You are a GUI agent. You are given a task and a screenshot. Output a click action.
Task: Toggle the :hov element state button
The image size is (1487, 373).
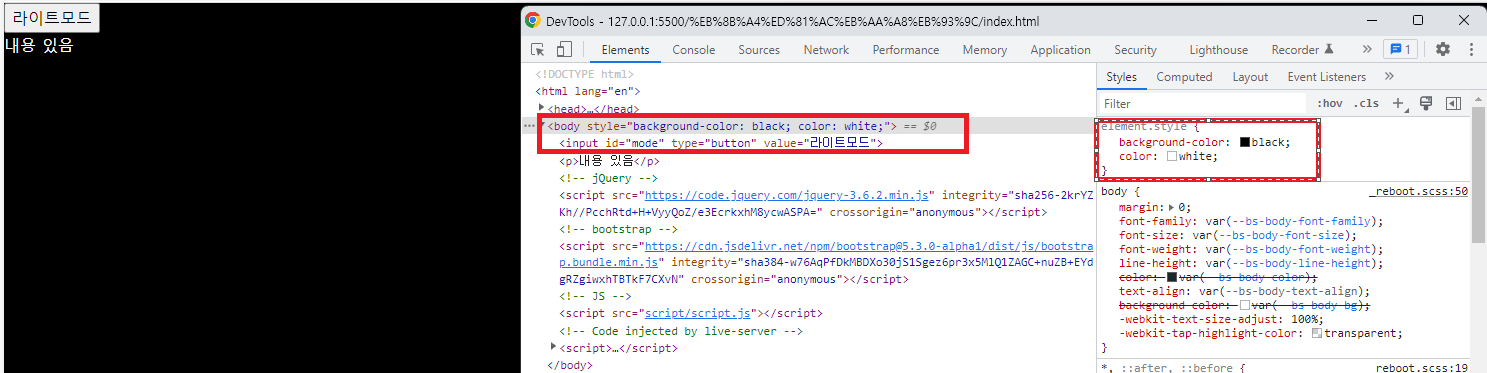[x=1329, y=103]
